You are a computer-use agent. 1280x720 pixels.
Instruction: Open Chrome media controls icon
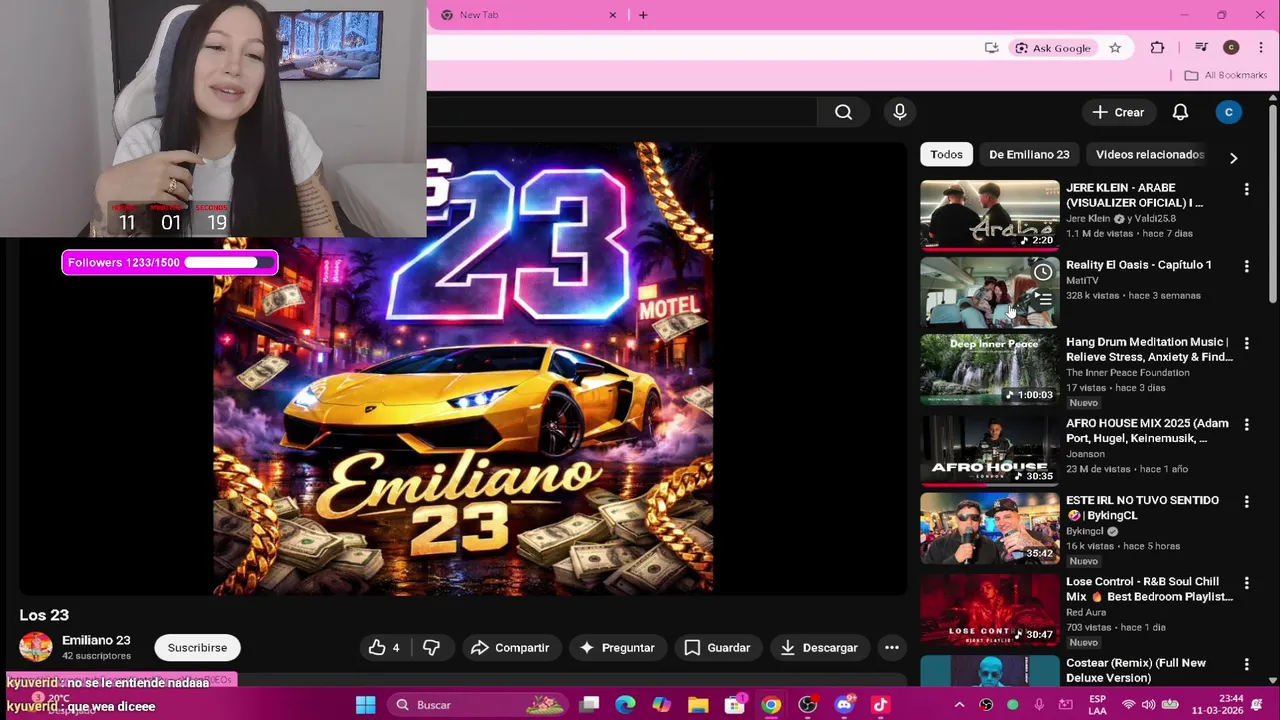pos(1201,48)
